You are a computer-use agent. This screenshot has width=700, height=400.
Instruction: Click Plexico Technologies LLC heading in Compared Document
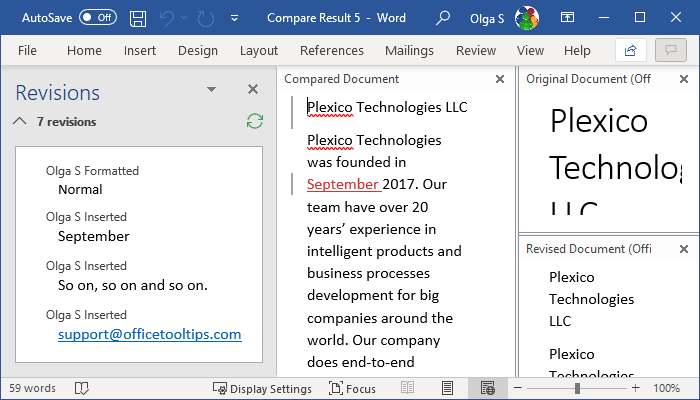387,107
